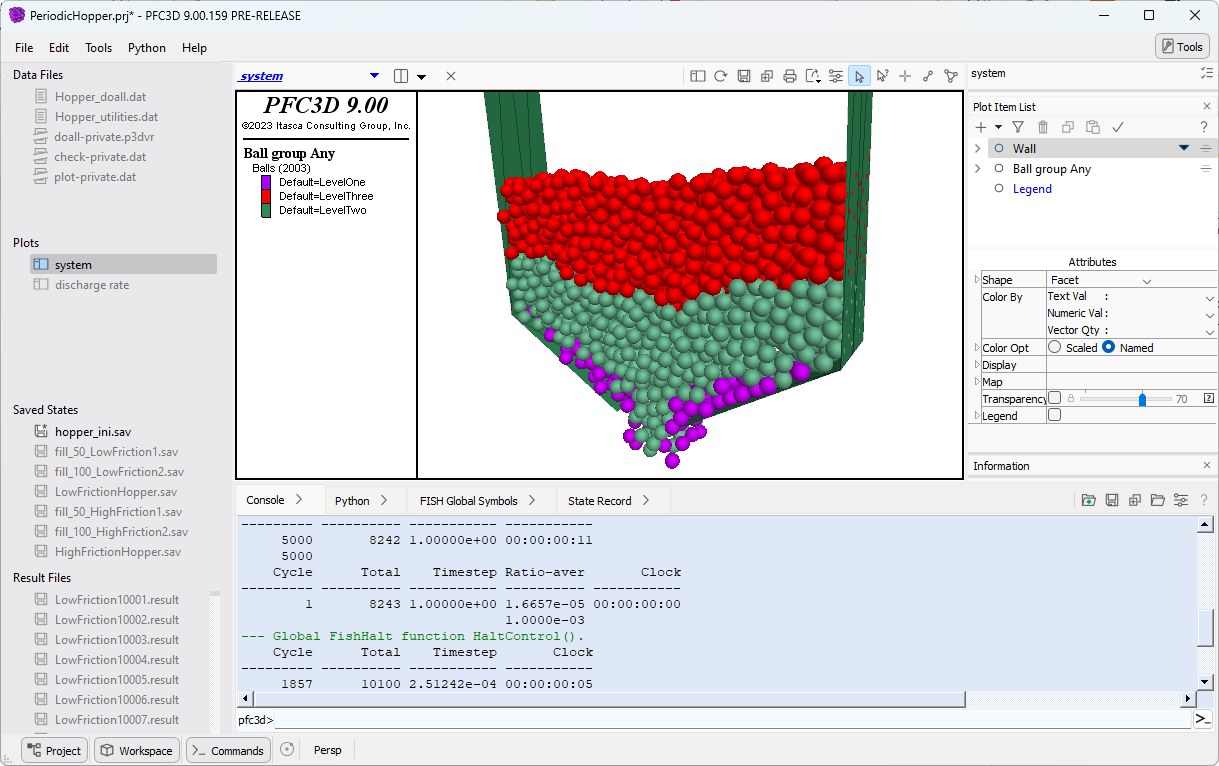Open the Tools menu
1219x766 pixels.
tap(98, 48)
